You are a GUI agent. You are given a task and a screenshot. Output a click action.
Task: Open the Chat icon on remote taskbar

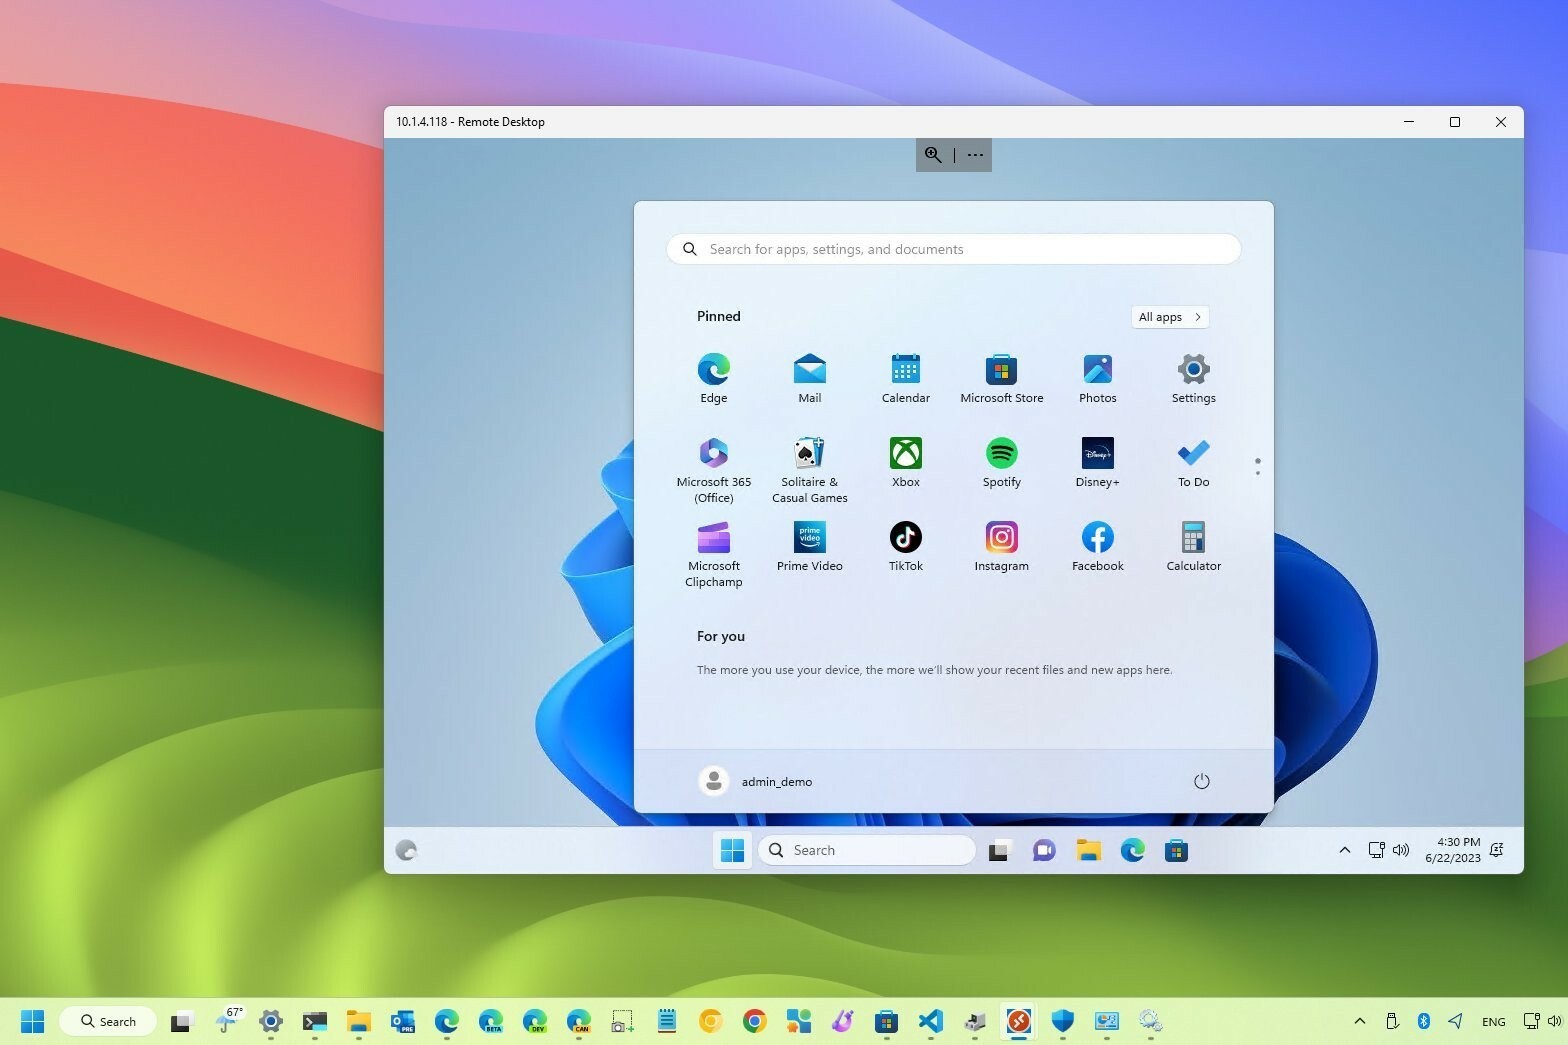[x=1044, y=850]
